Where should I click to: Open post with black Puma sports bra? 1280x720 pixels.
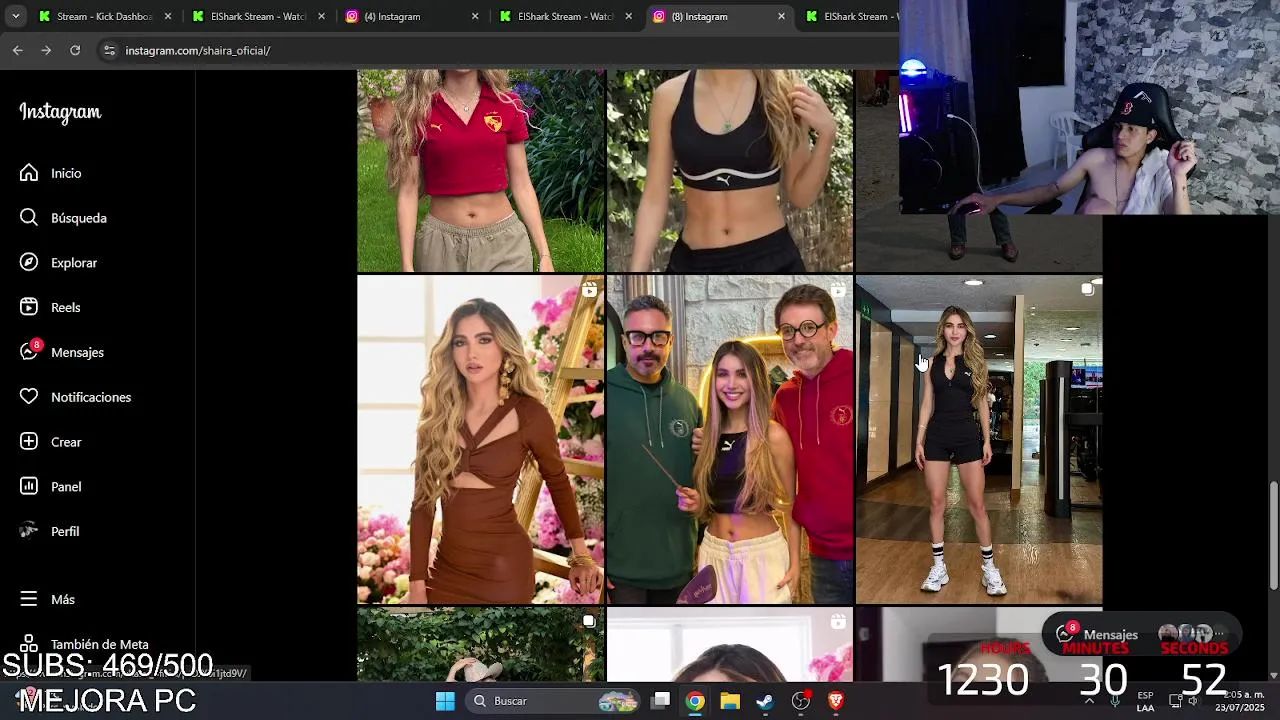pyautogui.click(x=730, y=170)
